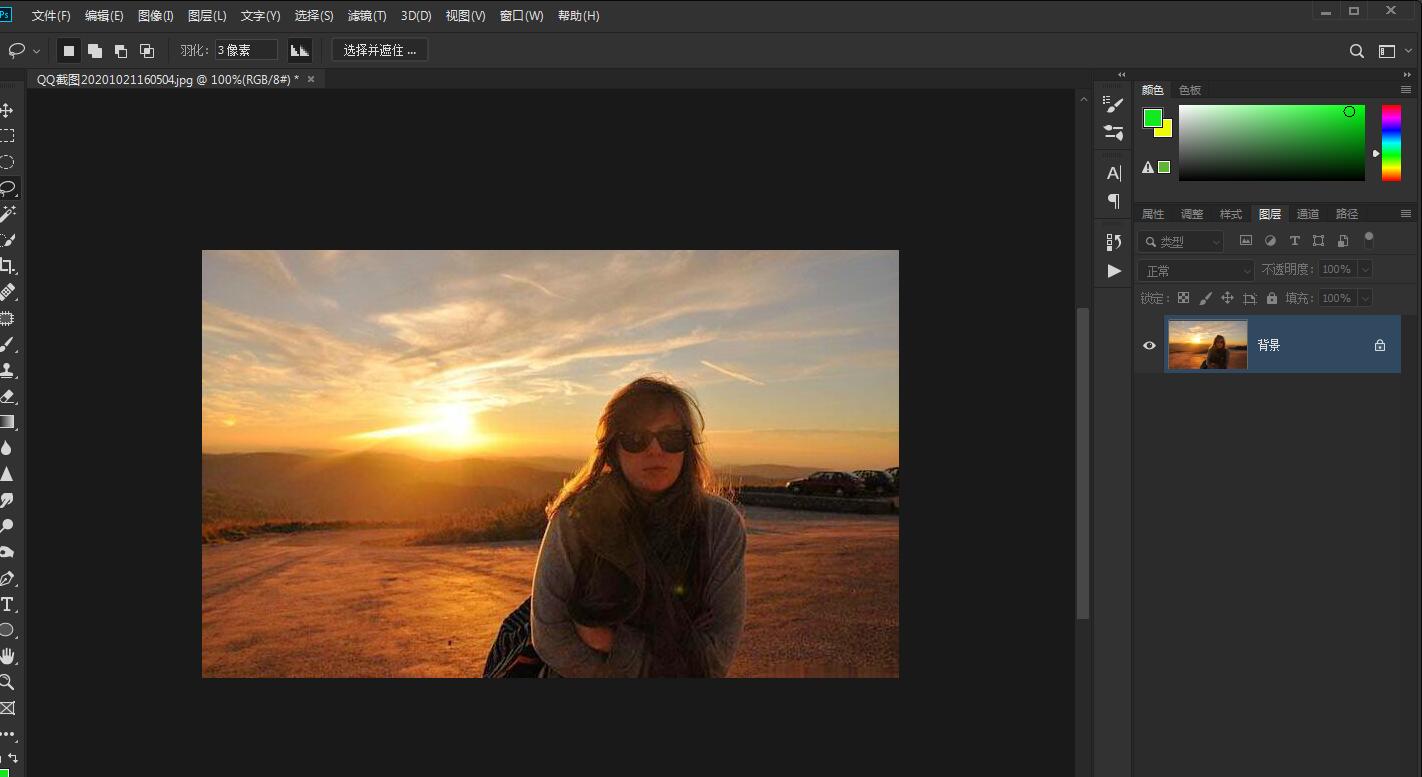Open the 正常 blend mode dropdown
The height and width of the screenshot is (777, 1422).
(x=1195, y=270)
